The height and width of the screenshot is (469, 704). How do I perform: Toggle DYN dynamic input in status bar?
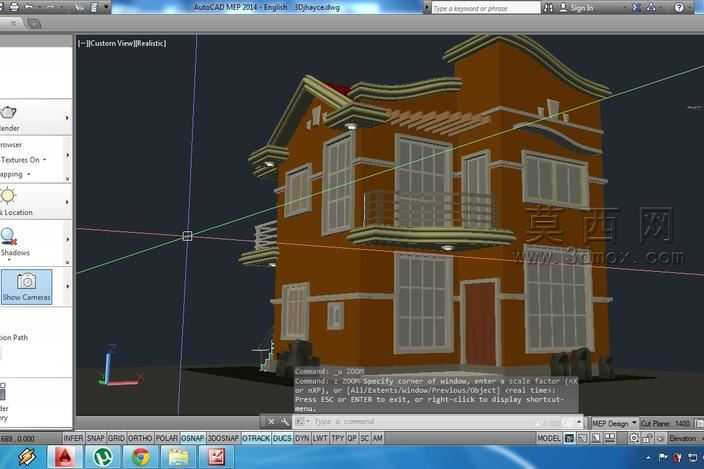pos(302,438)
